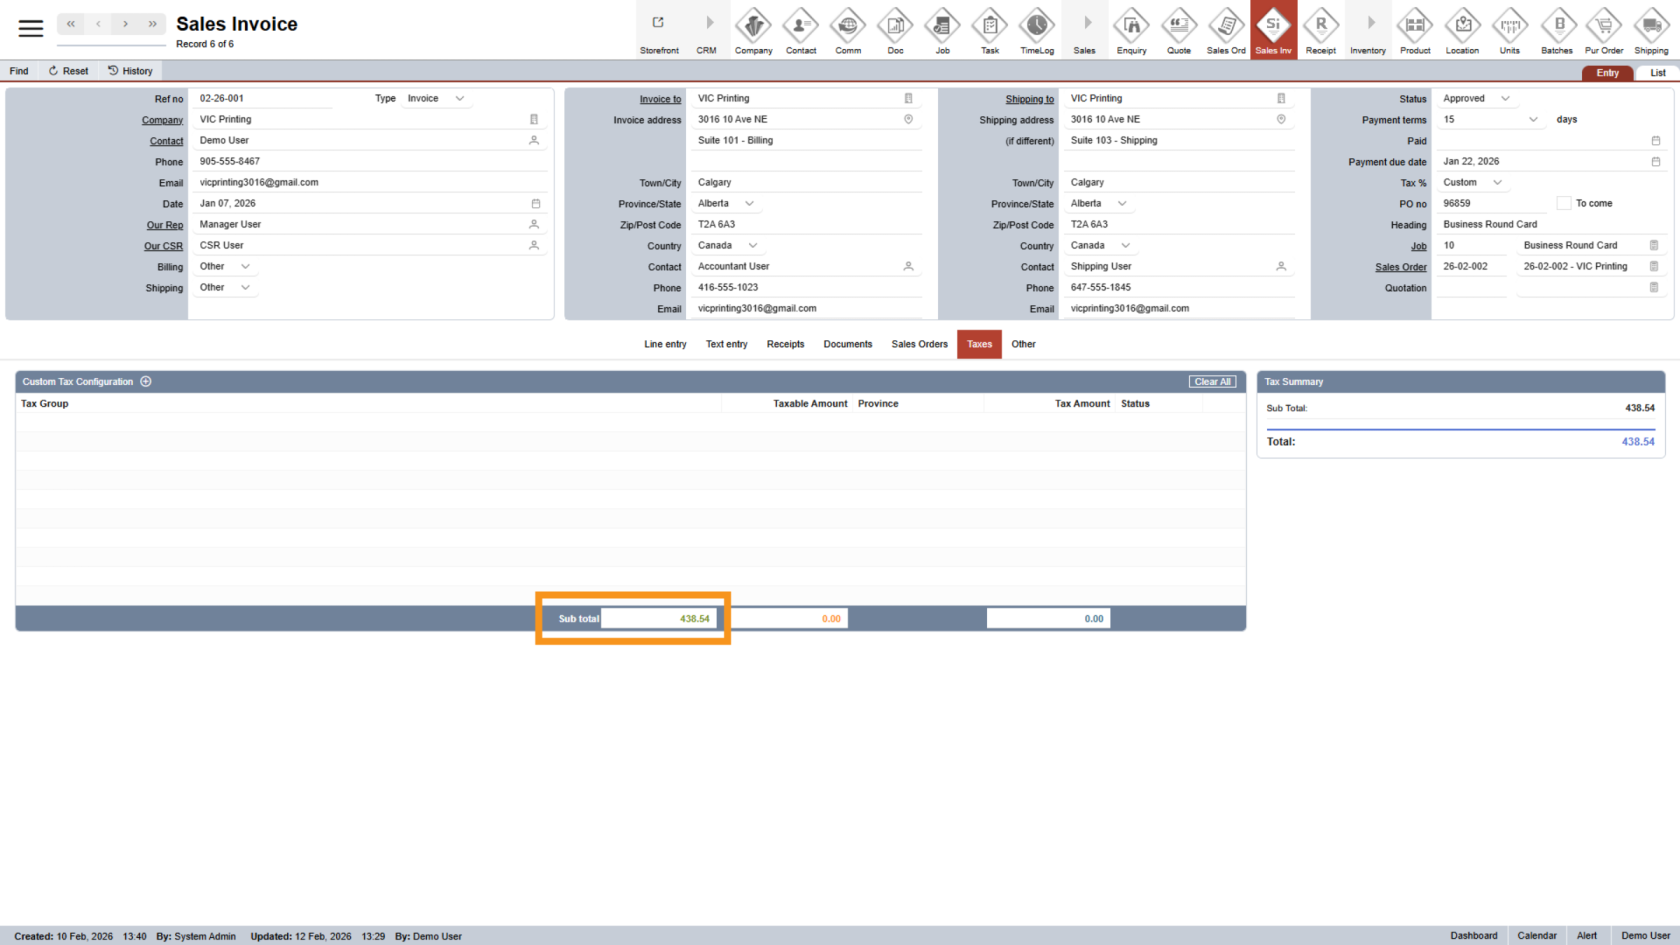The image size is (1680, 945).
Task: Switch to the Line entry tab
Action: pos(665,344)
